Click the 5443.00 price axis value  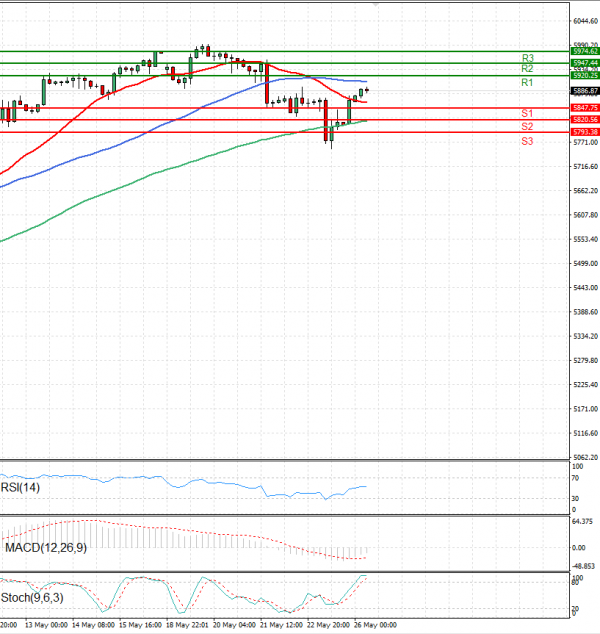[x=585, y=288]
